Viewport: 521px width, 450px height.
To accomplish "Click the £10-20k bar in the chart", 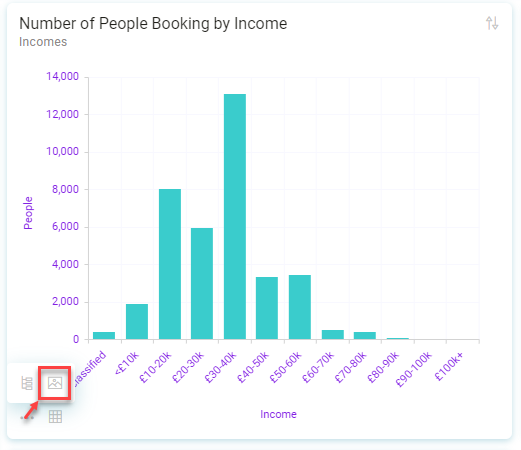I will click(x=170, y=264).
